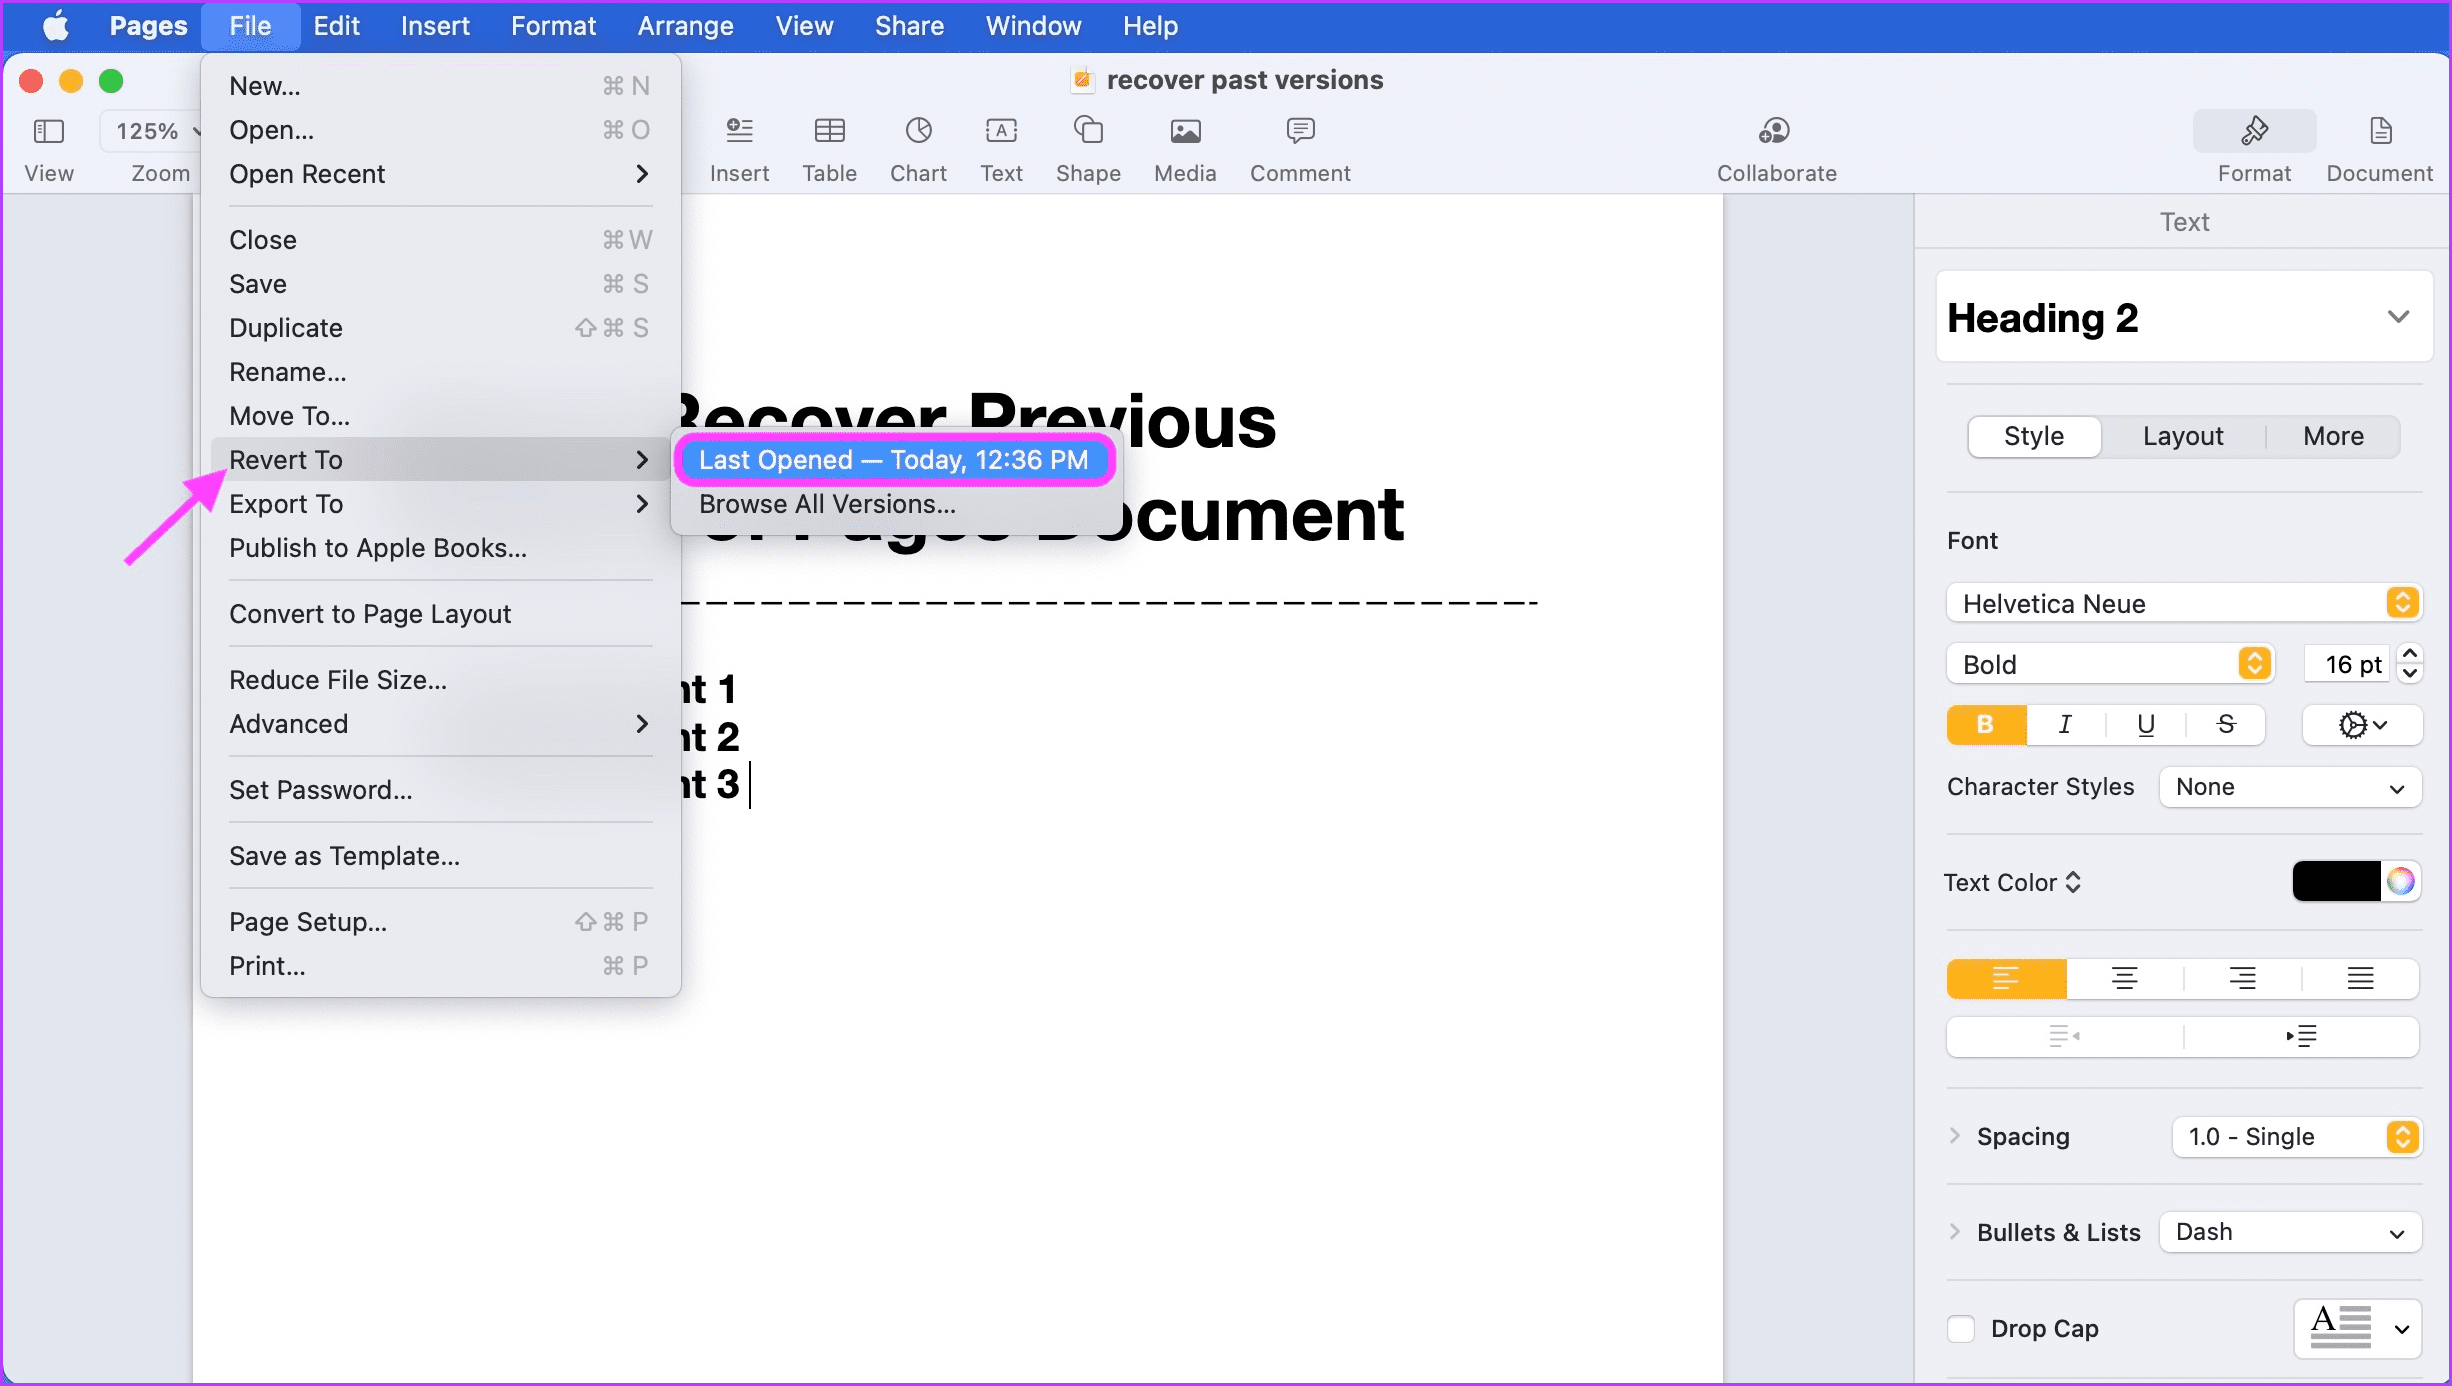Open the Edit menu
Image resolution: width=2452 pixels, height=1386 pixels.
click(336, 26)
